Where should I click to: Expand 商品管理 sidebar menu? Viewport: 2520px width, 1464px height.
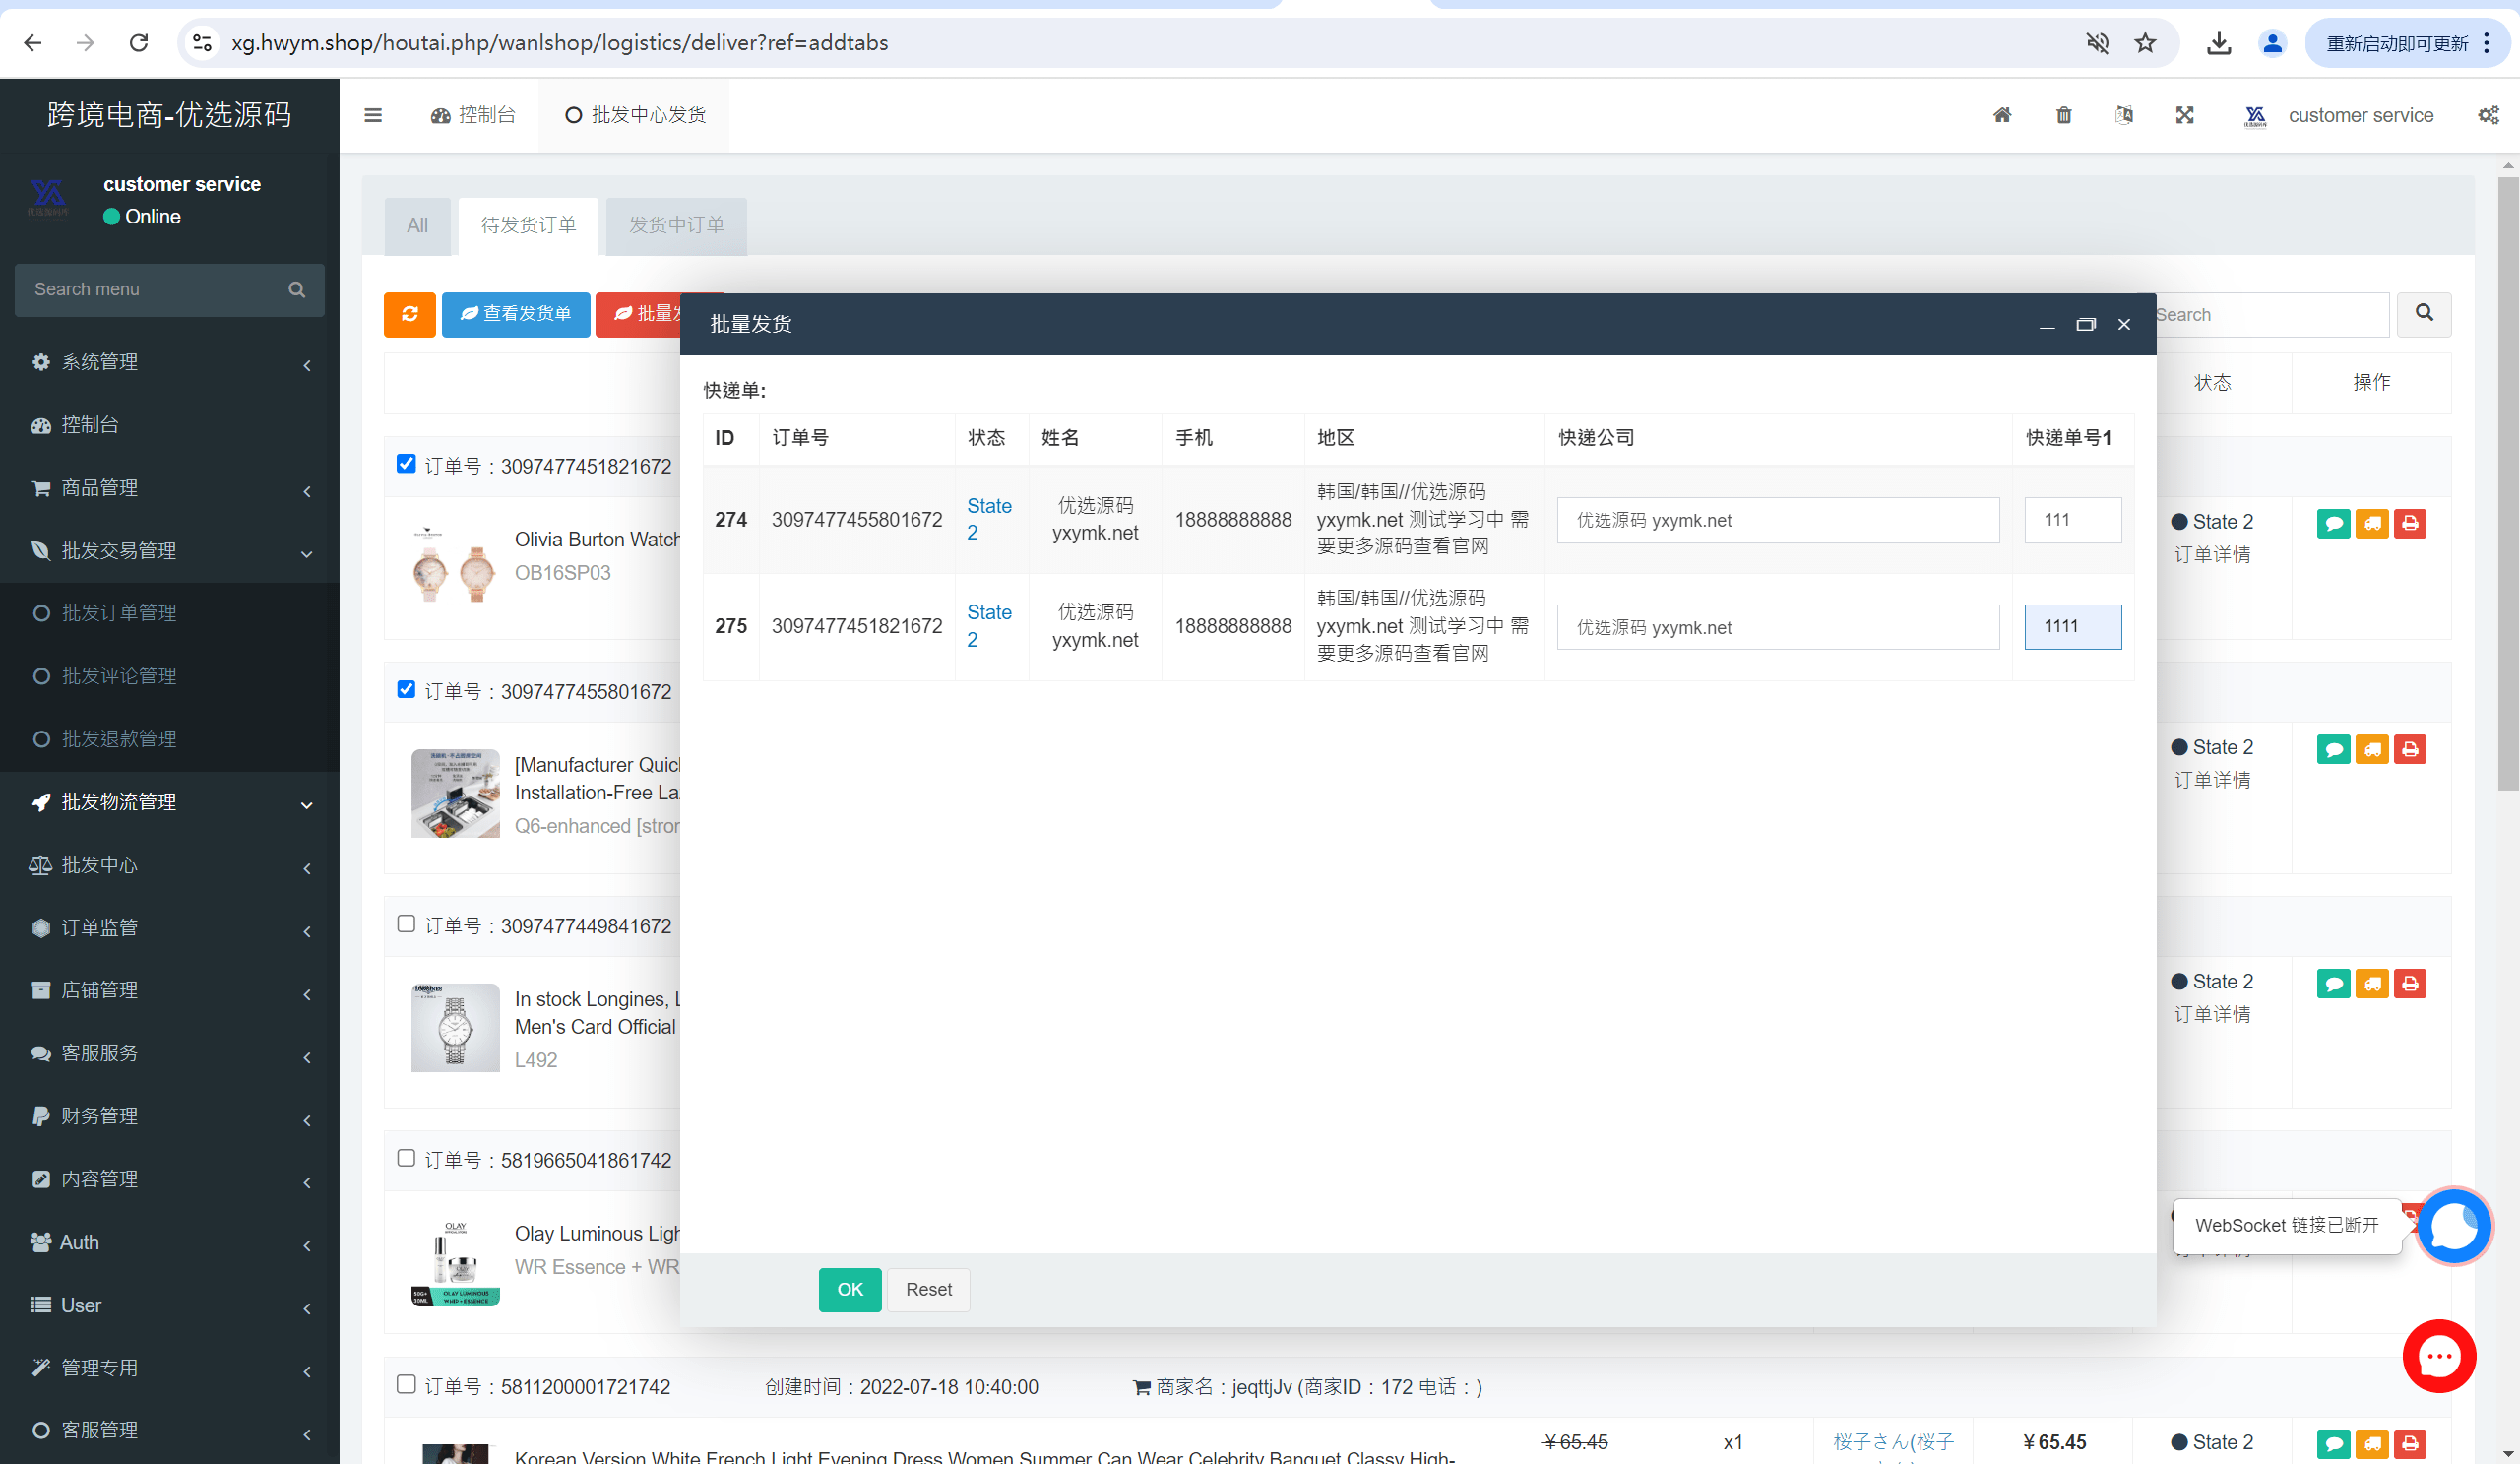[x=170, y=488]
